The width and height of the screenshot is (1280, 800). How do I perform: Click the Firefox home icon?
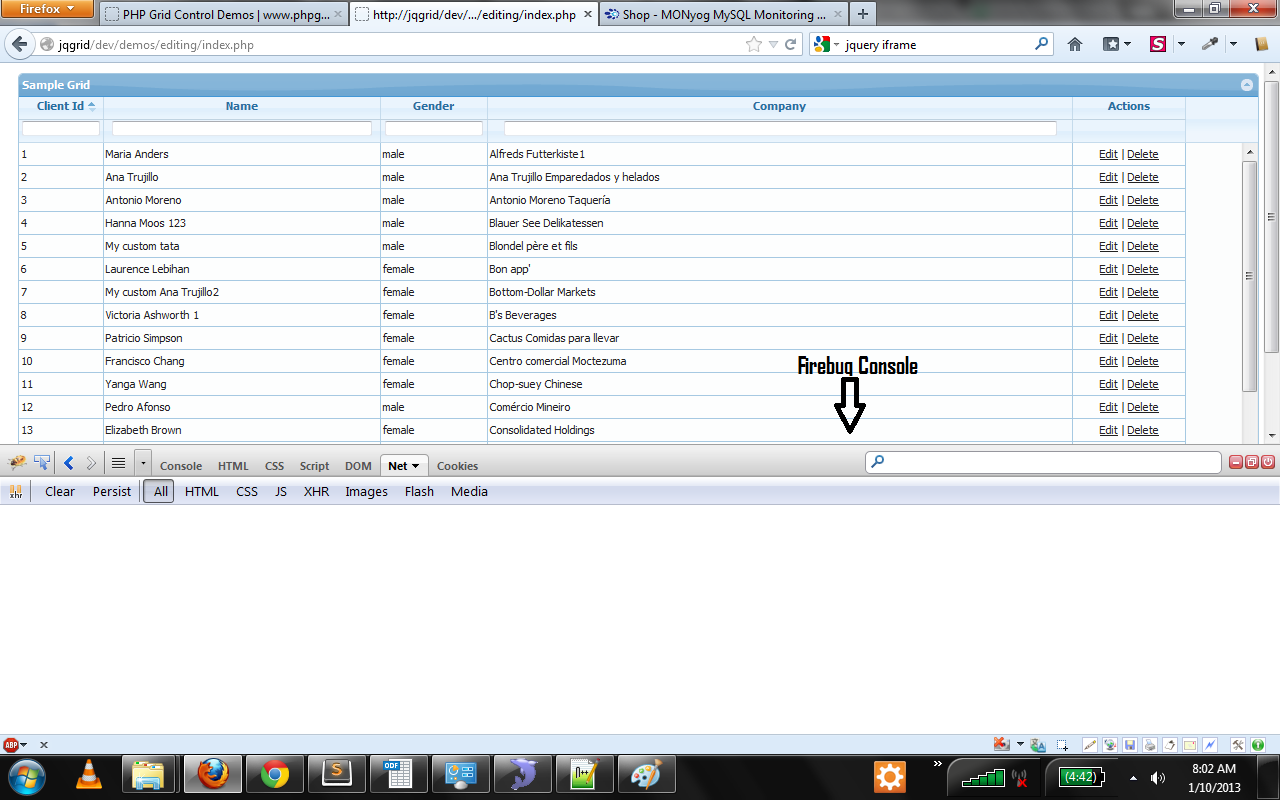(x=1075, y=44)
